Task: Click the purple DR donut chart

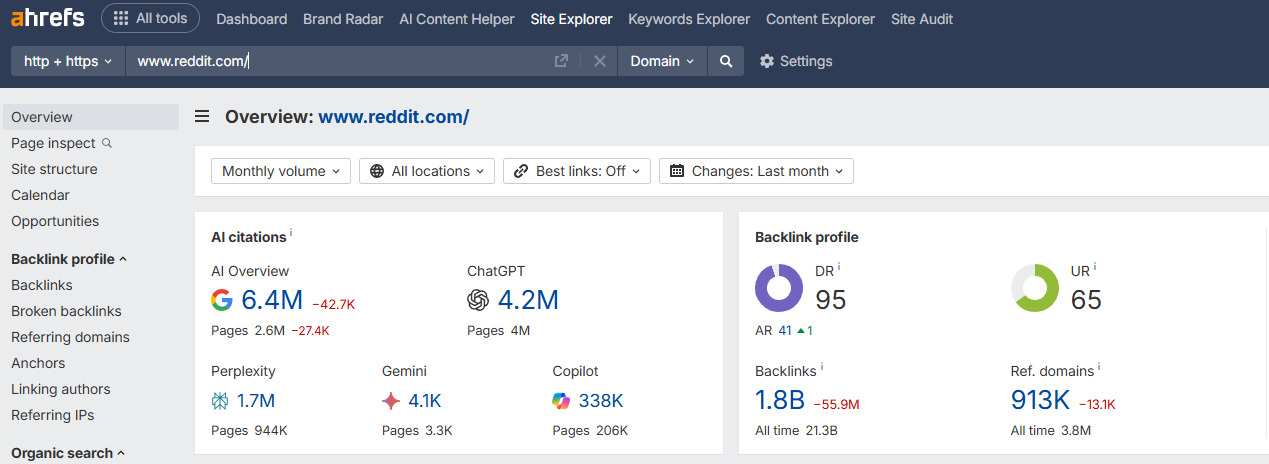Action: pos(779,288)
